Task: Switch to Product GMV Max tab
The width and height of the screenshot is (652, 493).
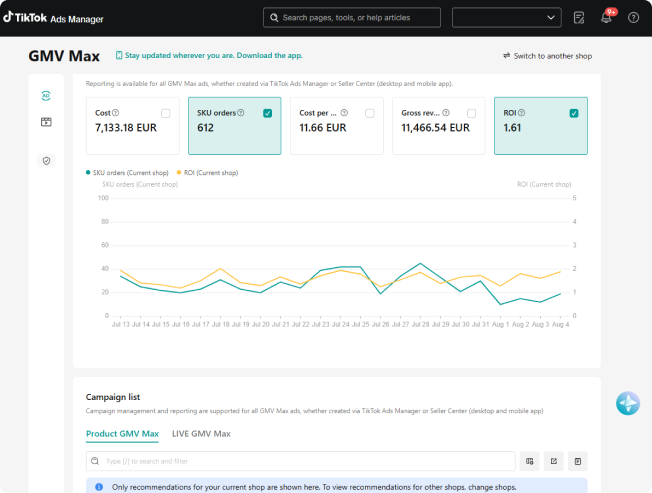Action: (122, 434)
